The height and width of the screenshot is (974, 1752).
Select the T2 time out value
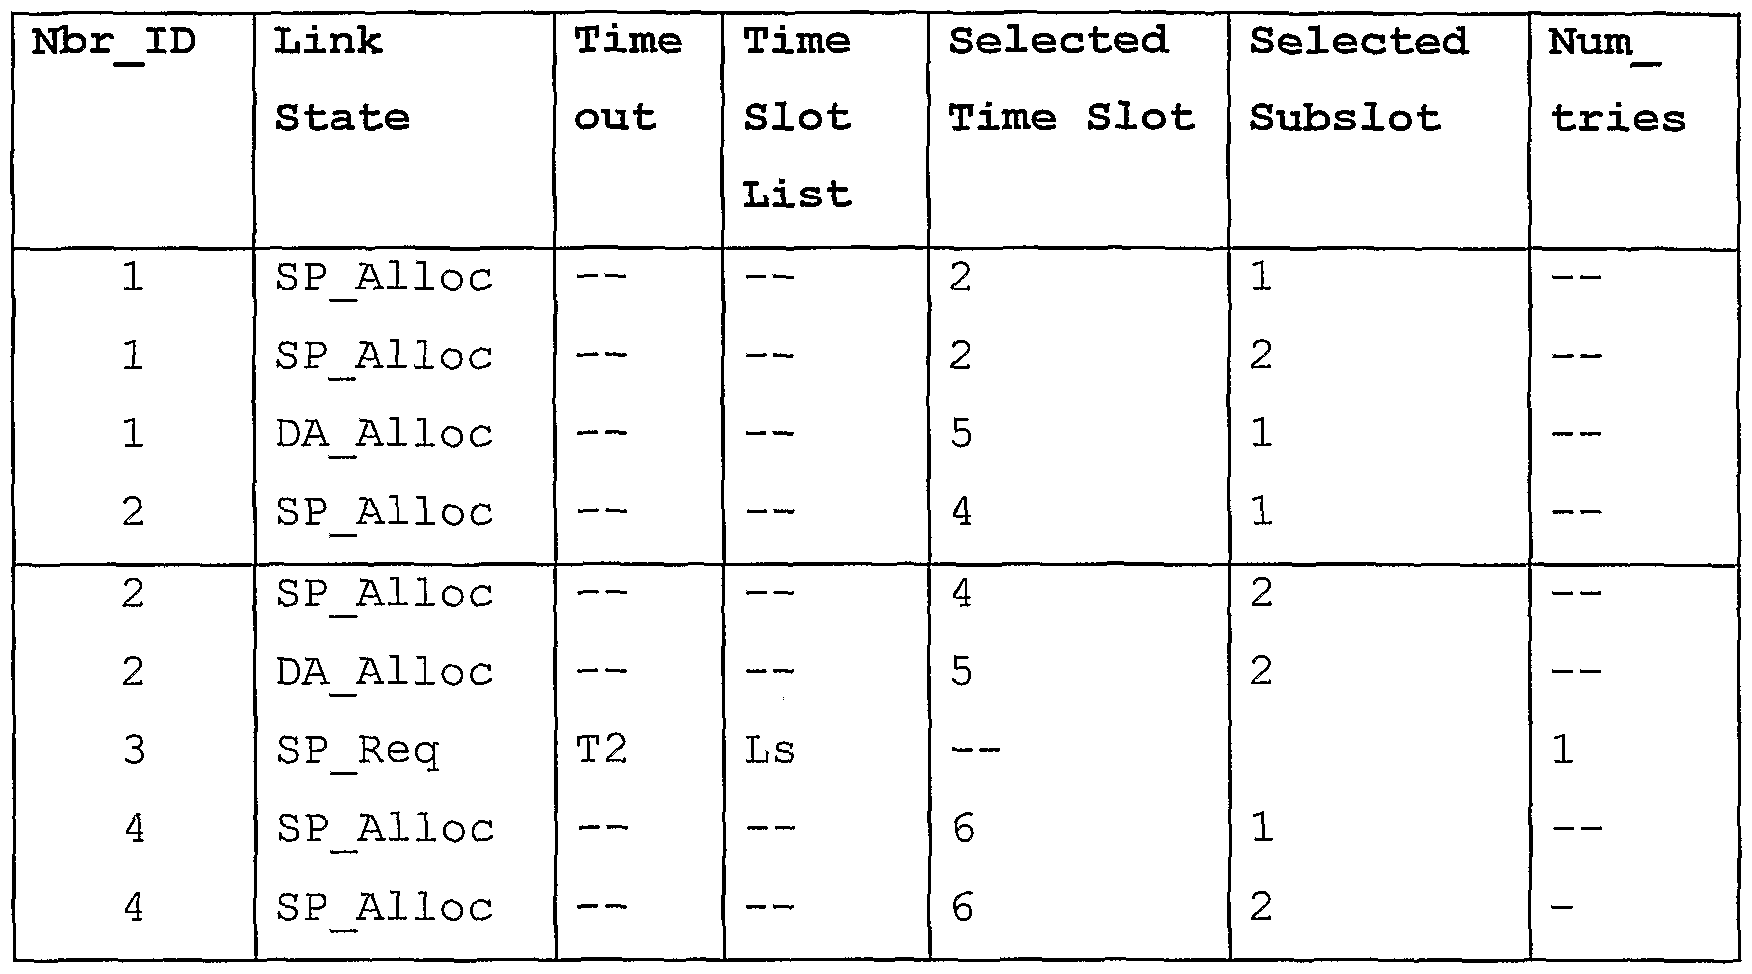point(601,749)
